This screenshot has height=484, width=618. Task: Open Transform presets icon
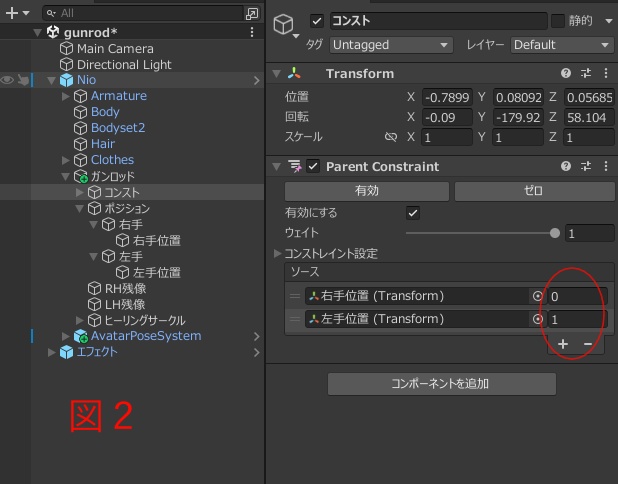point(586,73)
